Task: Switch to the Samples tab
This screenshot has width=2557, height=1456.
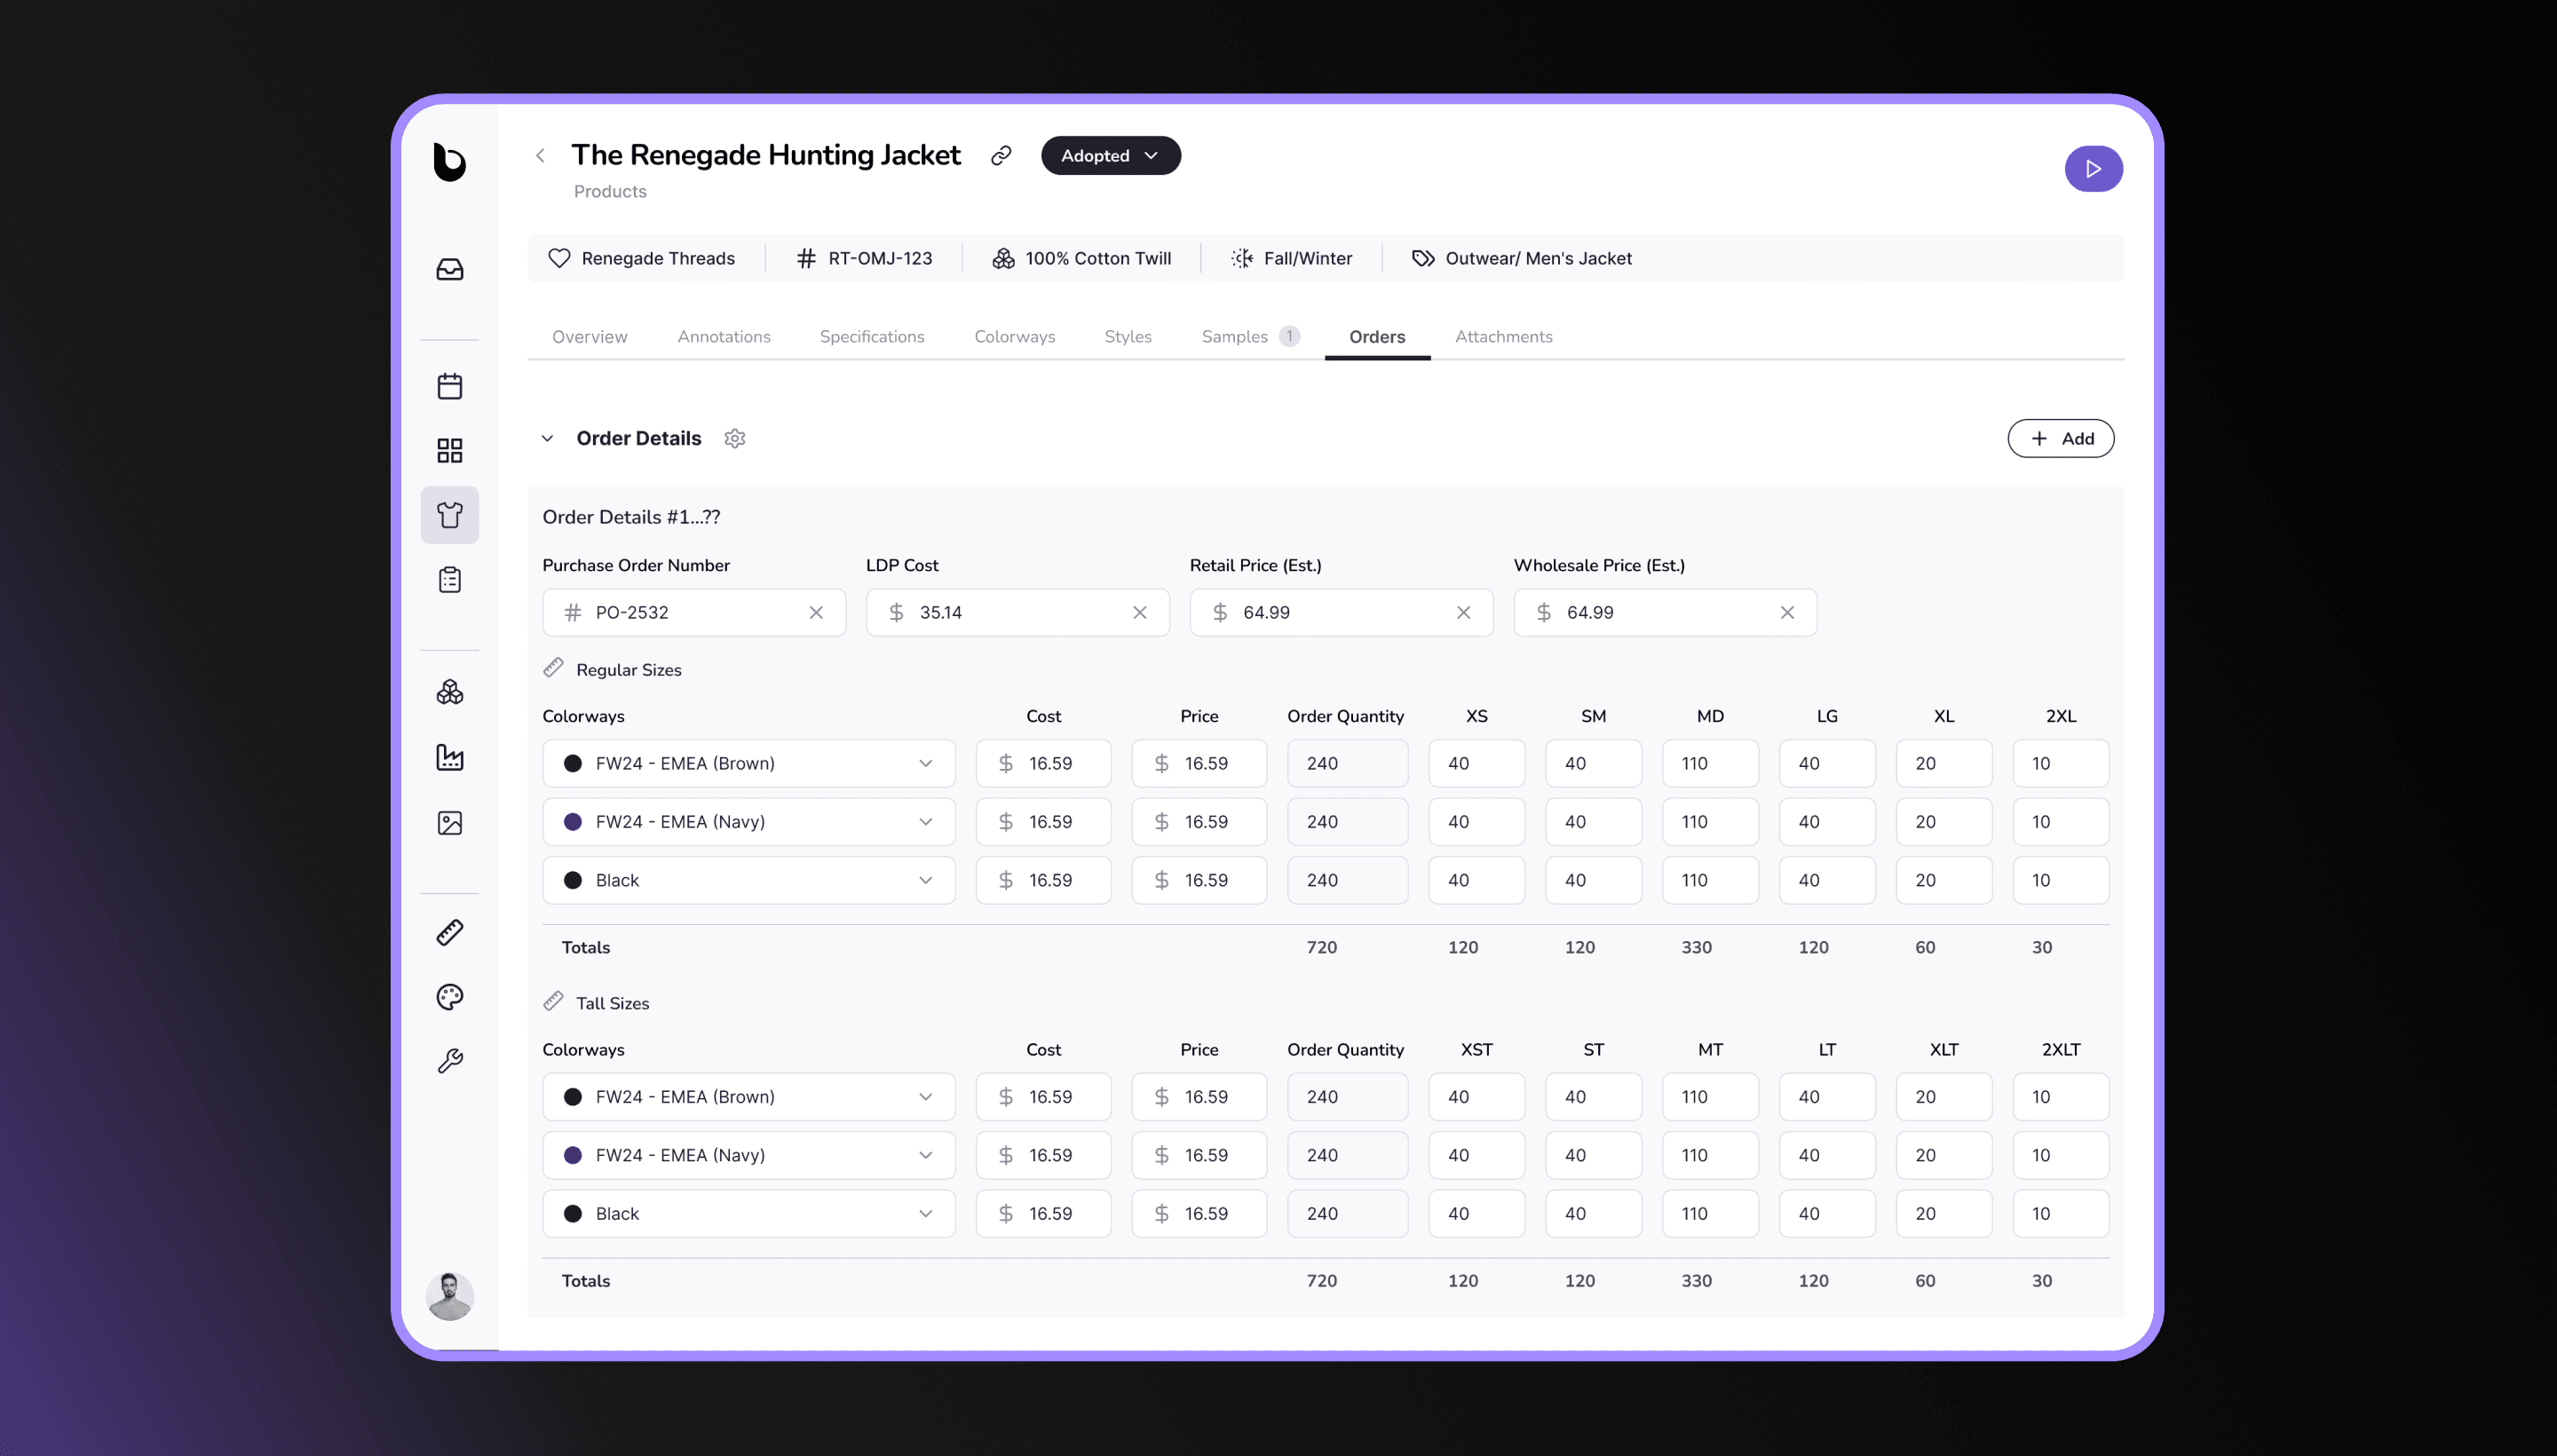Action: point(1235,337)
